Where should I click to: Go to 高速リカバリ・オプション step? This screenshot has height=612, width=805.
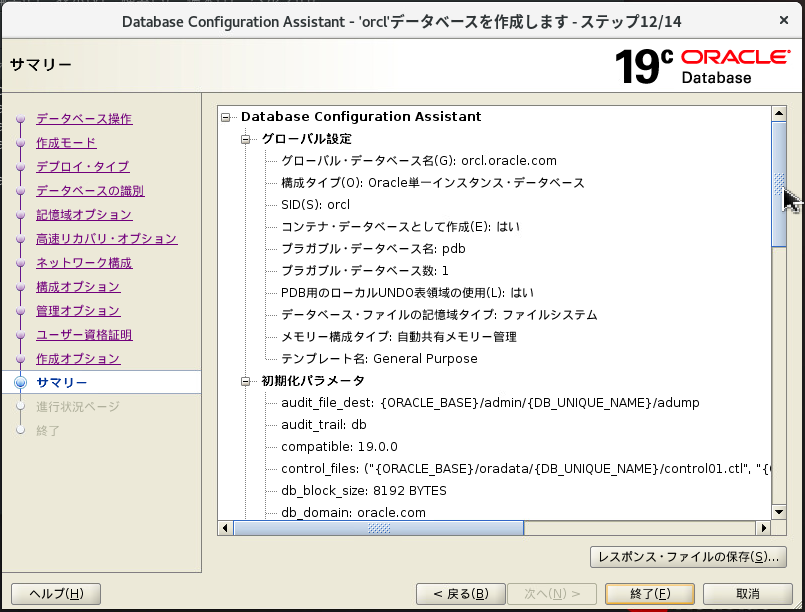point(107,239)
